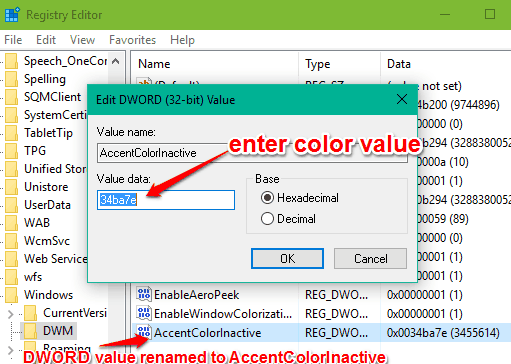Select the Unistore folder icon
Viewport: 511px width, 364px height.
(x=12, y=187)
